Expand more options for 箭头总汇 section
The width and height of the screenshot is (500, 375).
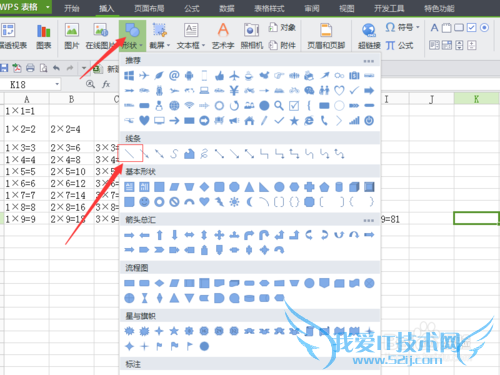(x=368, y=220)
